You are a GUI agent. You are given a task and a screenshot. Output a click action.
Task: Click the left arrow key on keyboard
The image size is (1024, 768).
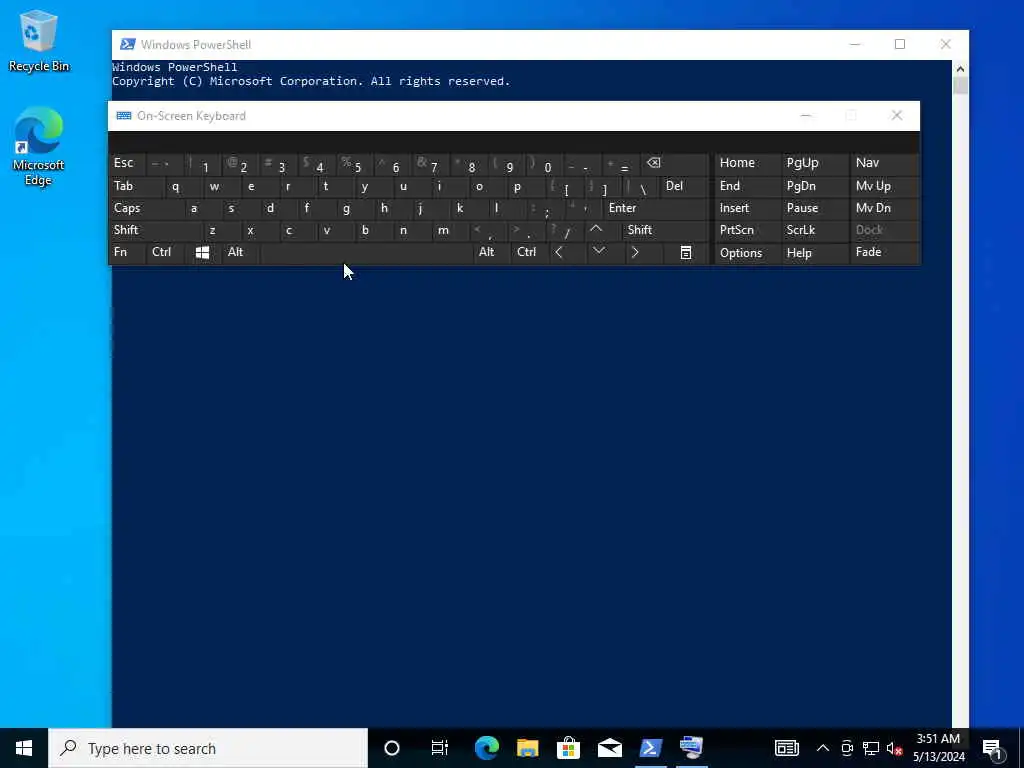pyautogui.click(x=559, y=253)
